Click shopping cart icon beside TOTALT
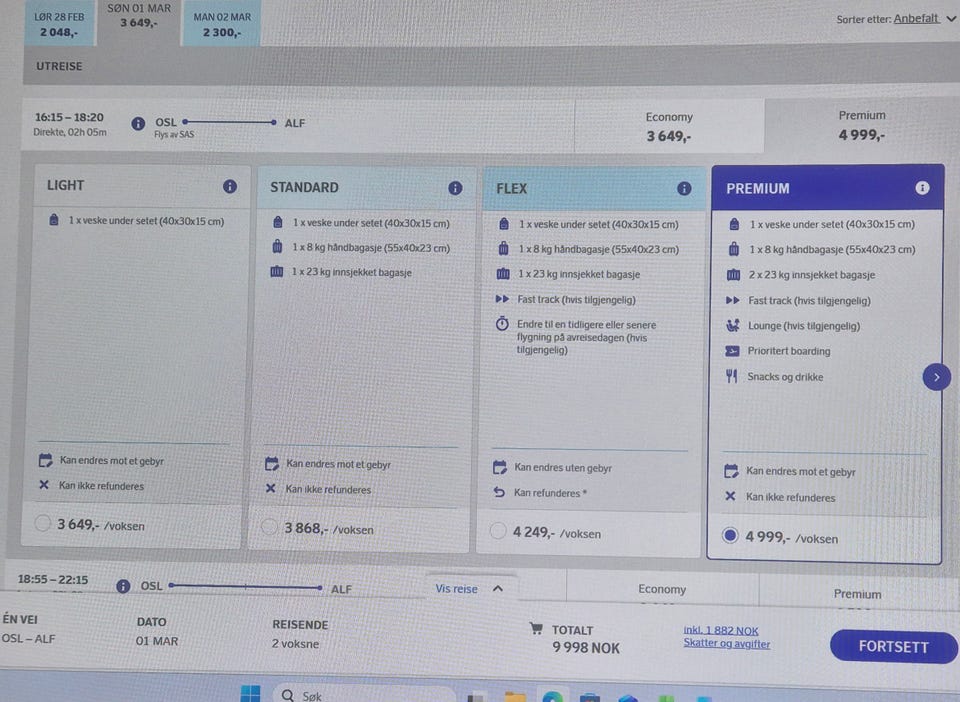 click(x=536, y=629)
